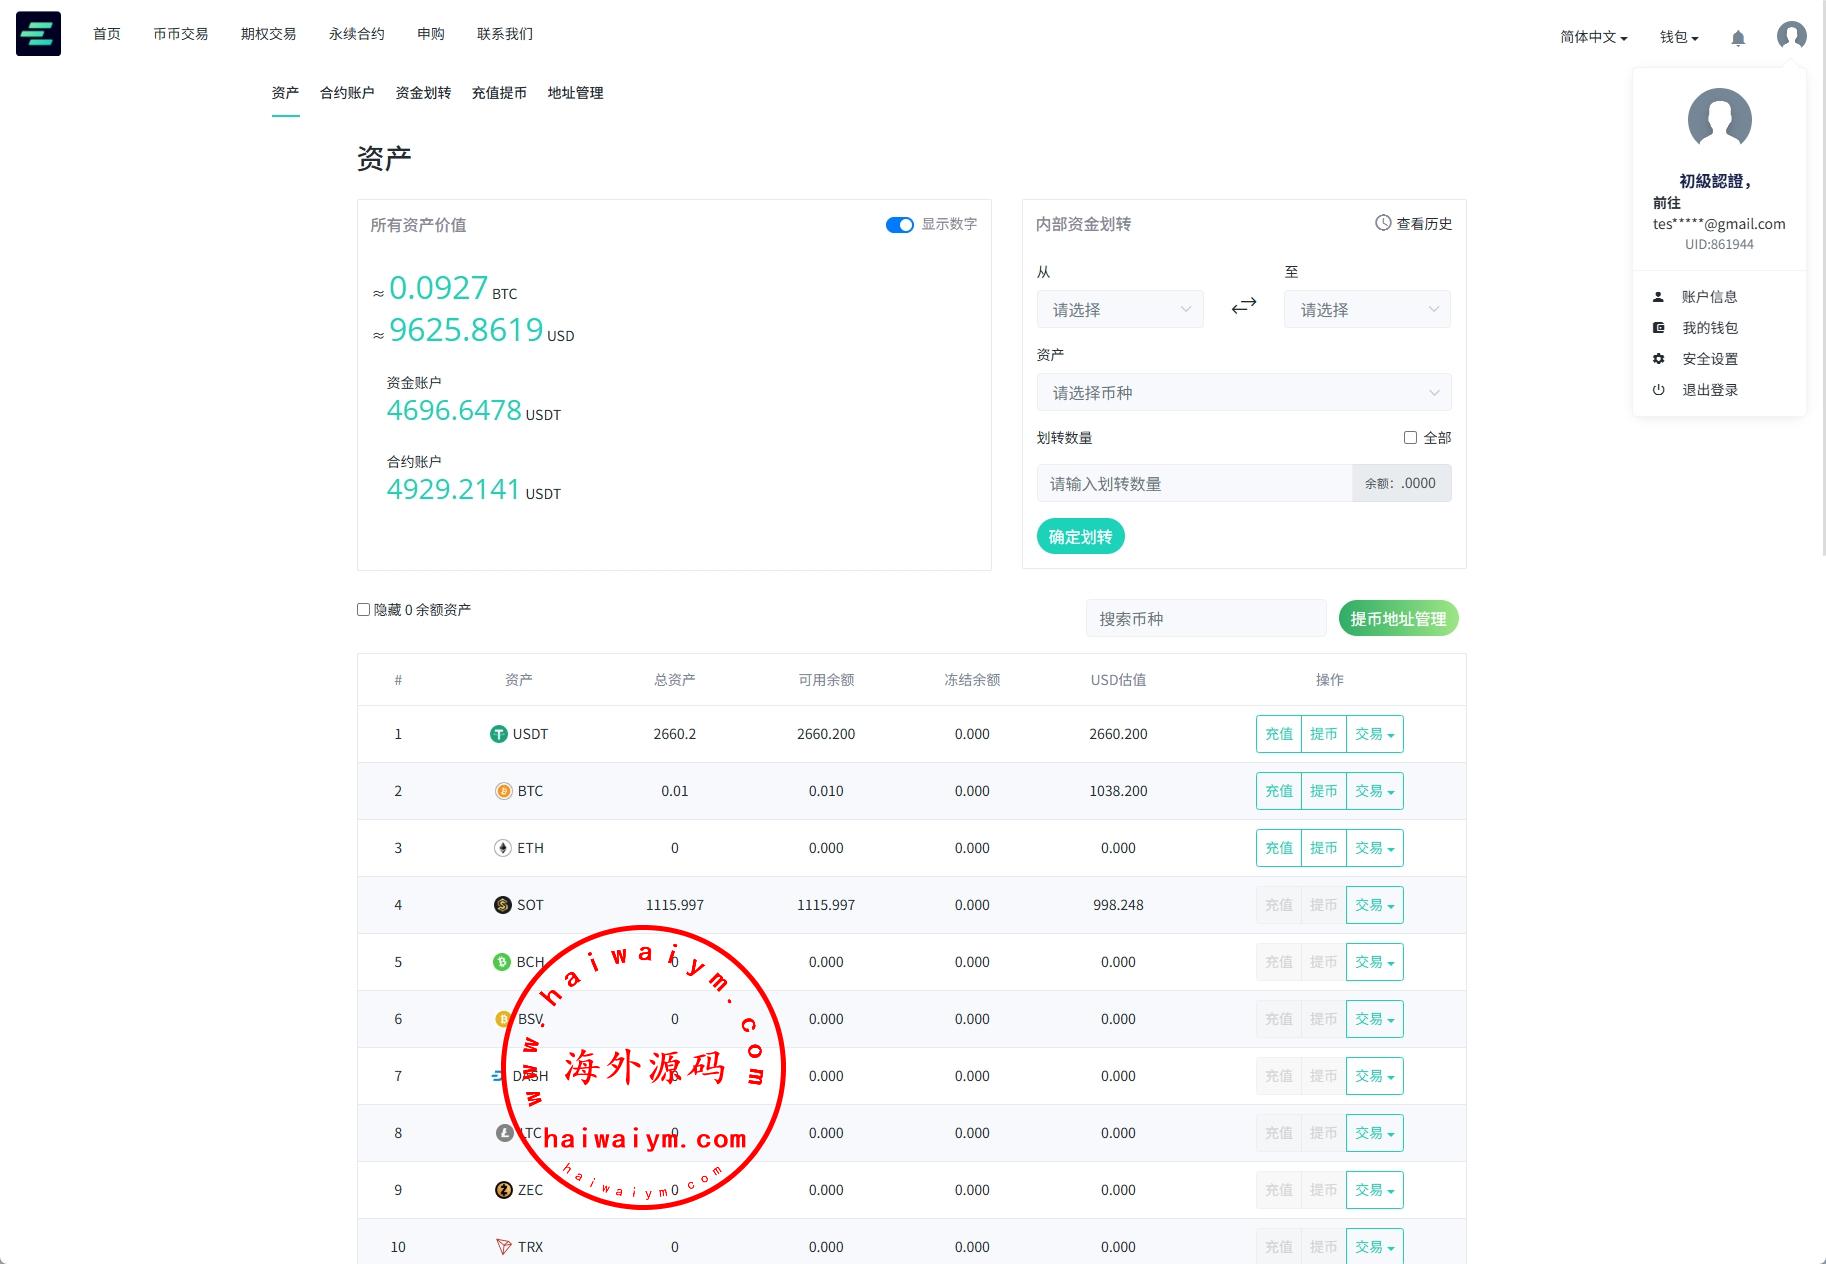This screenshot has width=1826, height=1264.
Task: Open the notification bell
Action: (1738, 38)
